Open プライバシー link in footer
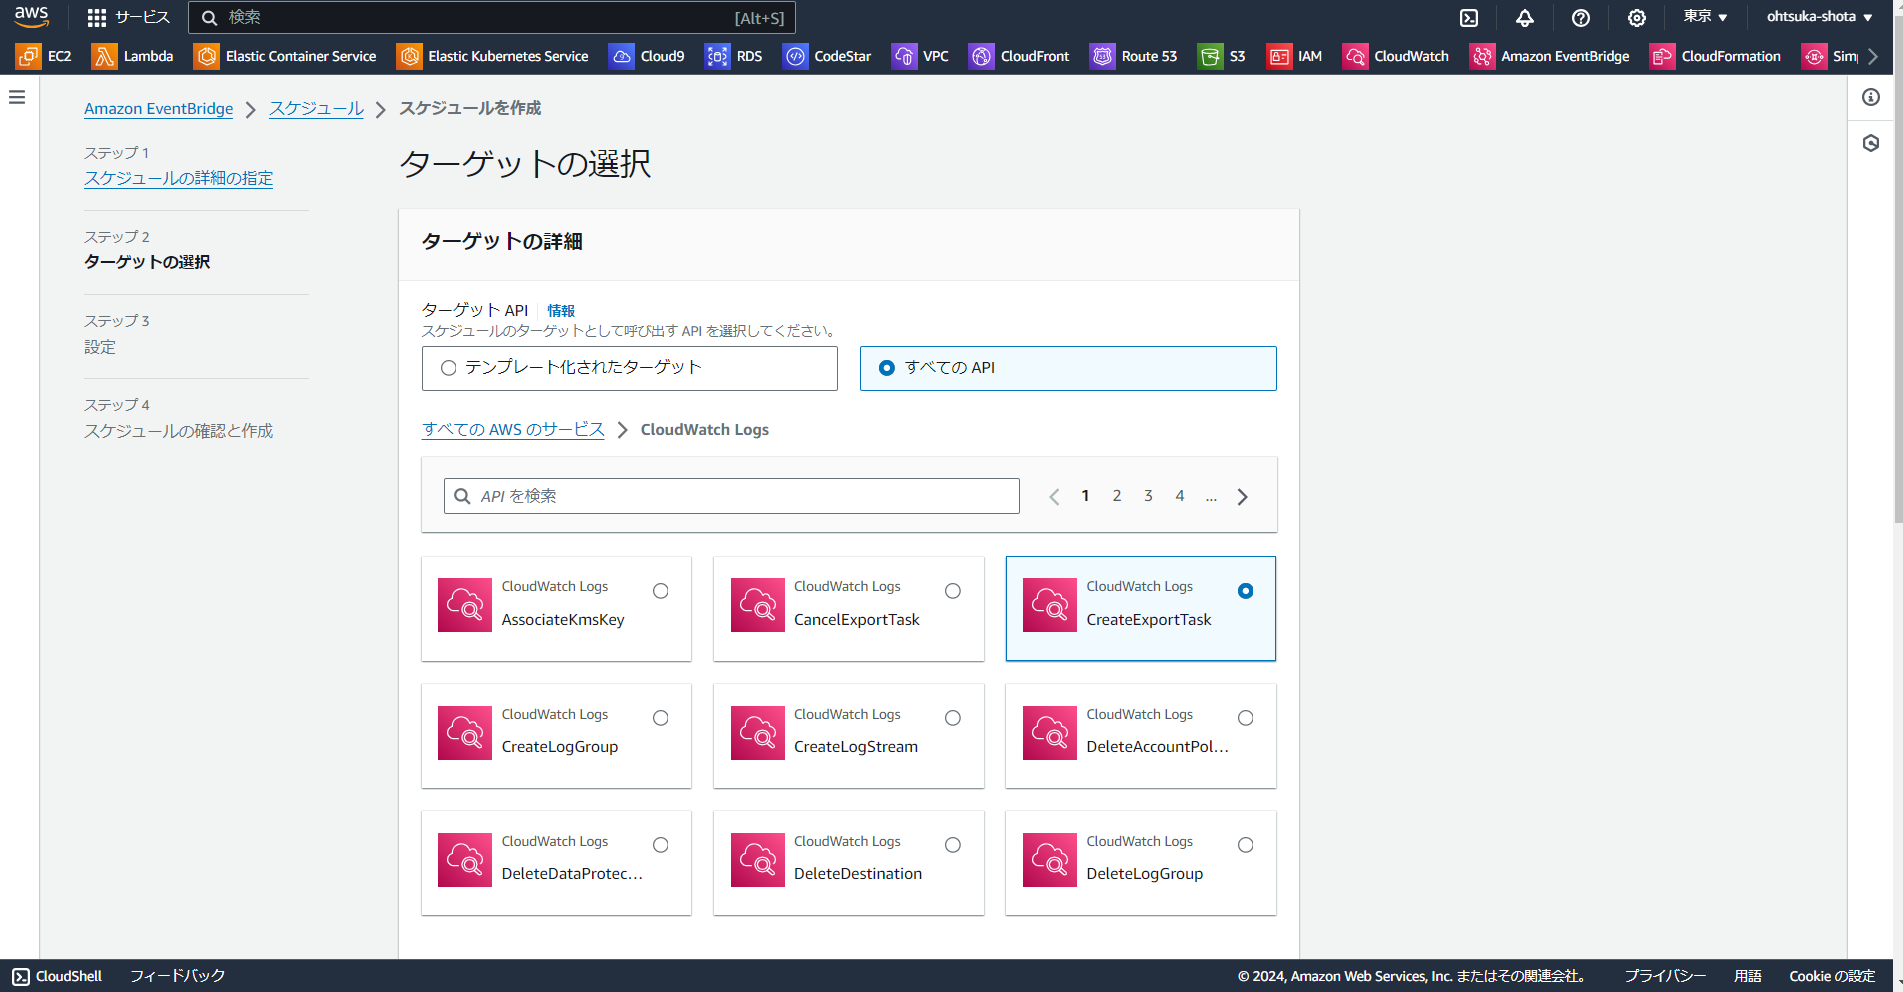The height and width of the screenshot is (992, 1903). pyautogui.click(x=1665, y=976)
